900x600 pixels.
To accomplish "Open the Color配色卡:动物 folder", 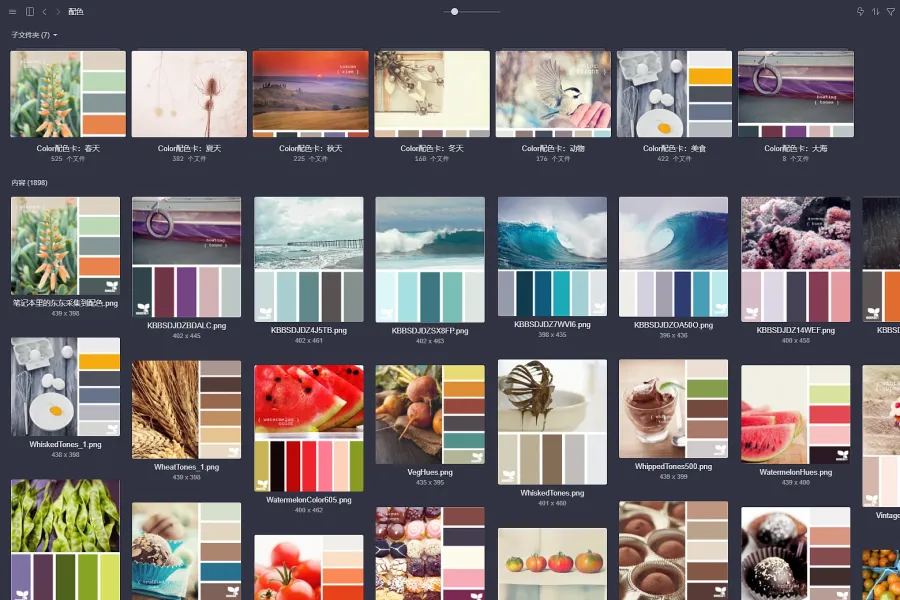I will 553,94.
